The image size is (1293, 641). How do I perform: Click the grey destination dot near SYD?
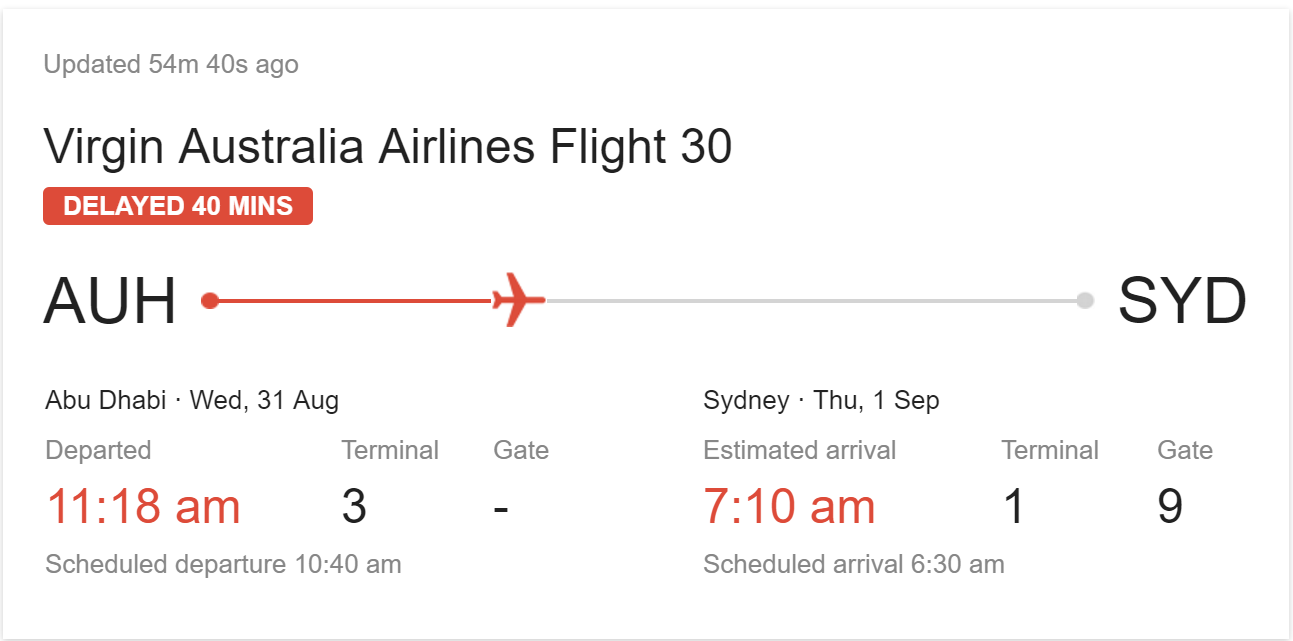(x=1085, y=300)
